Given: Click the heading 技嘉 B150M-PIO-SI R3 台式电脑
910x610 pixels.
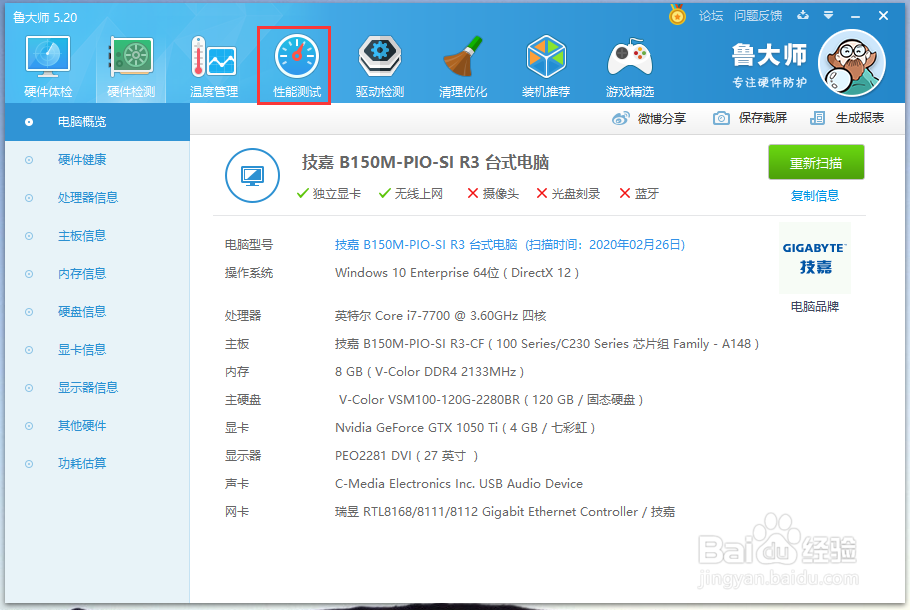Looking at the screenshot, I should coord(425,163).
